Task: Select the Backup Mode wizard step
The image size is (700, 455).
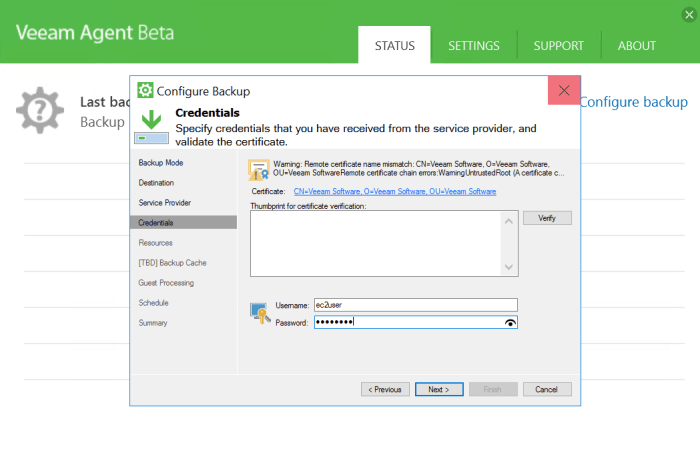Action: point(161,163)
